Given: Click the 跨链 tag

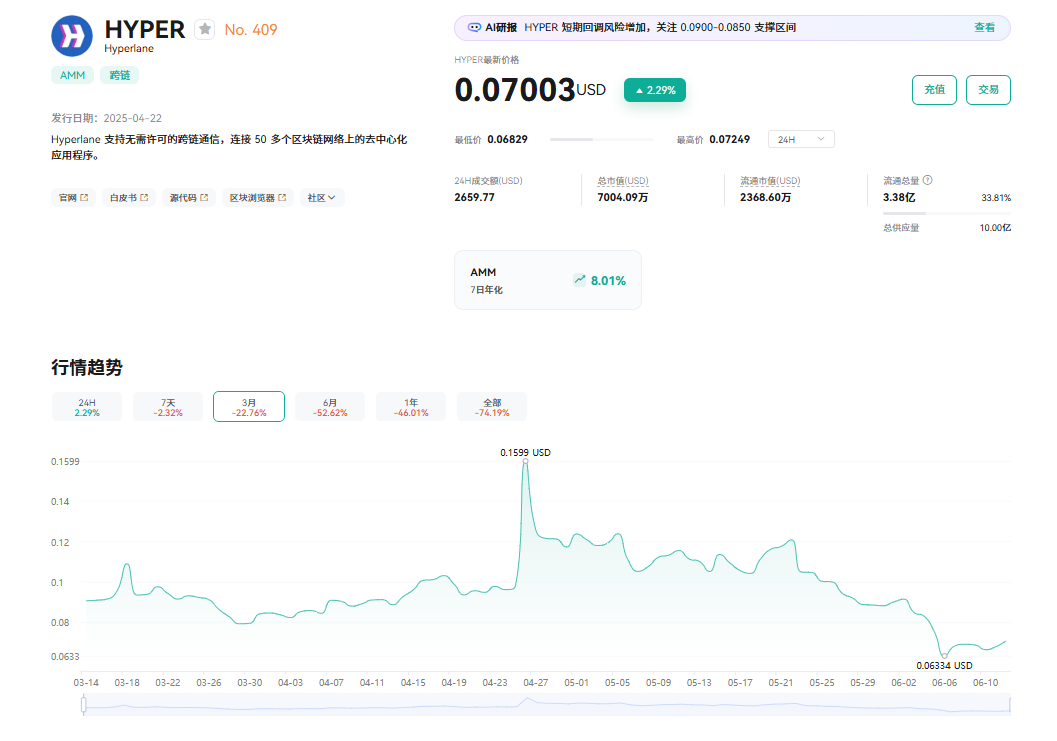Looking at the screenshot, I should click(x=119, y=75).
